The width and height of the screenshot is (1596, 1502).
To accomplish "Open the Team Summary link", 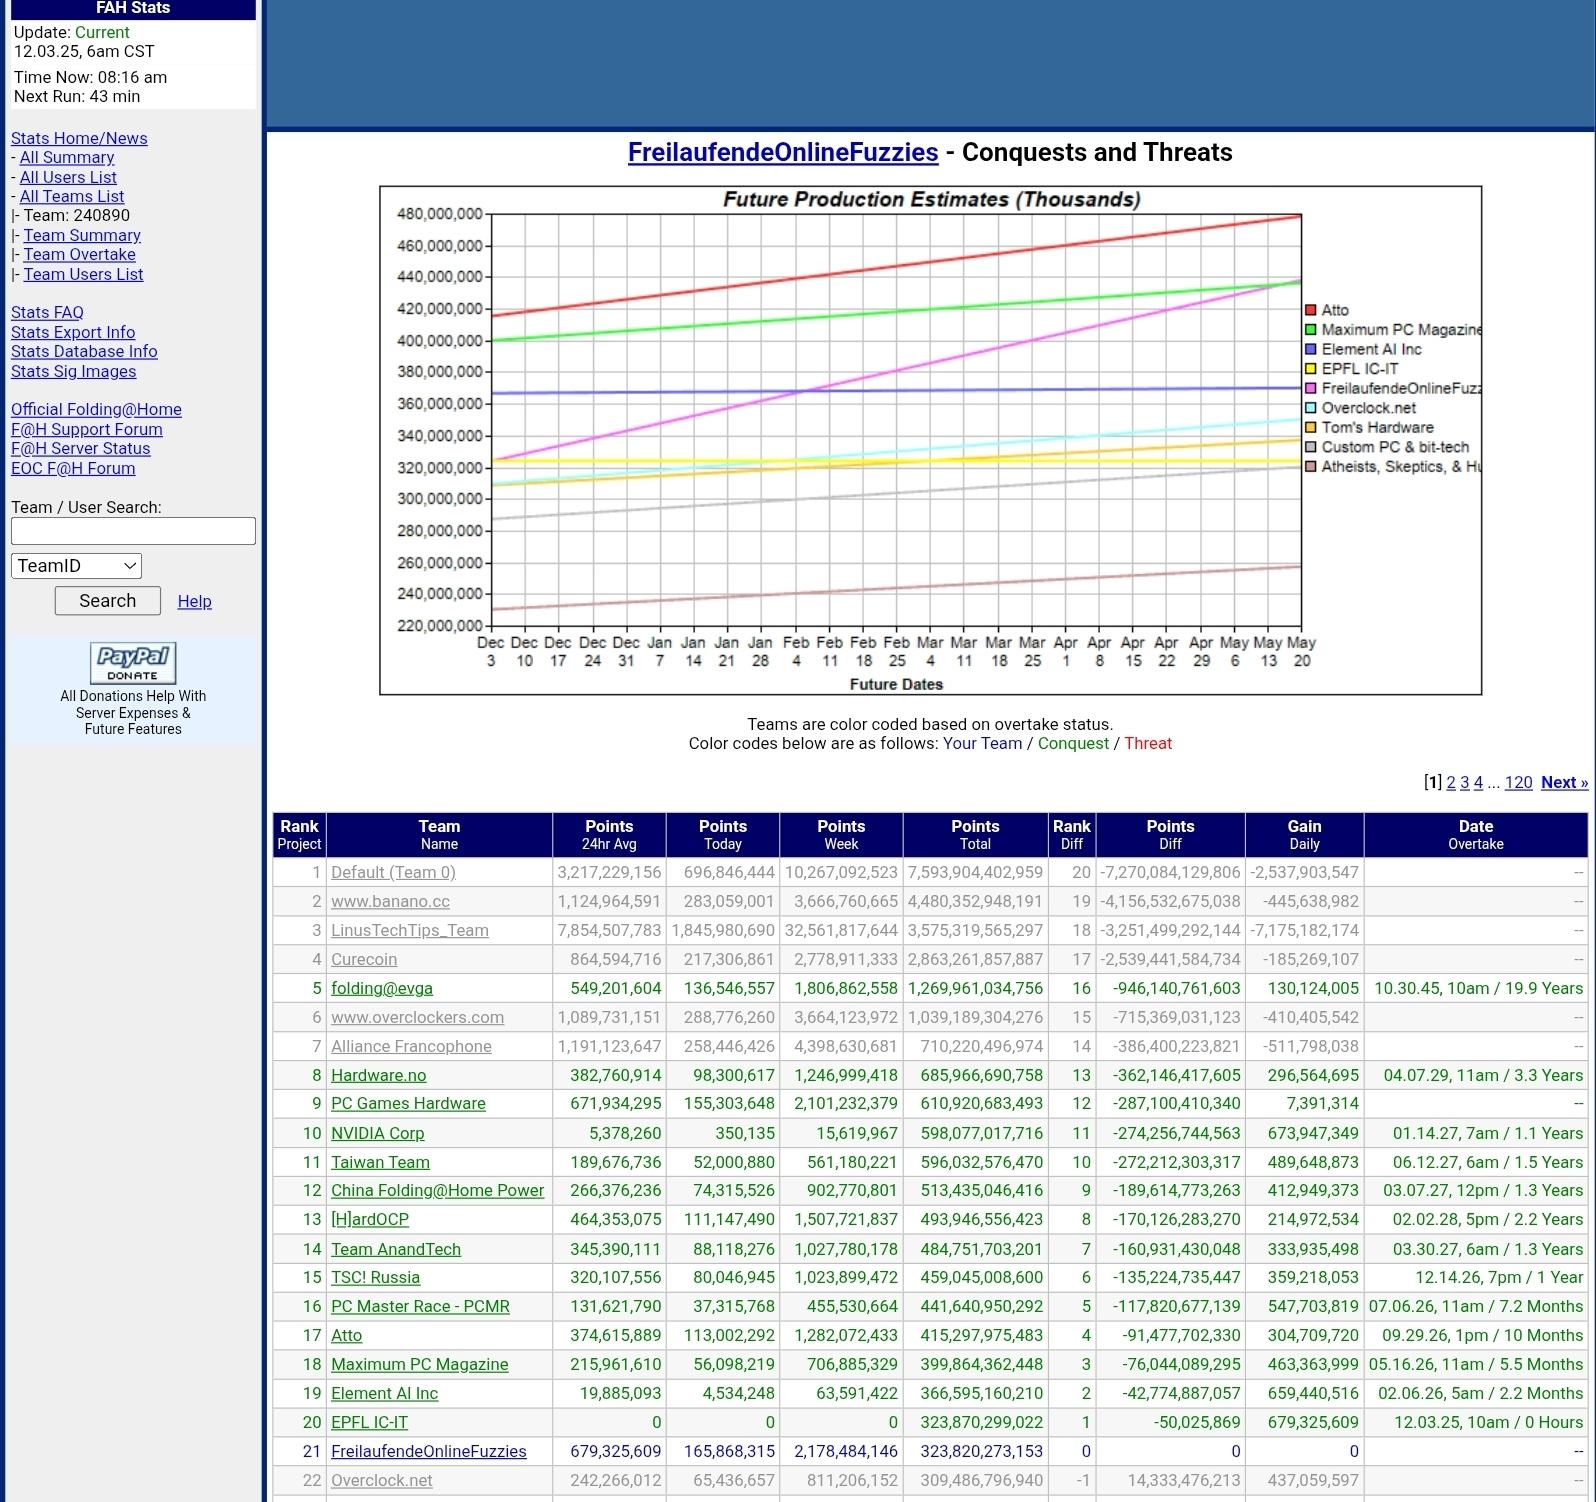I will [x=82, y=235].
